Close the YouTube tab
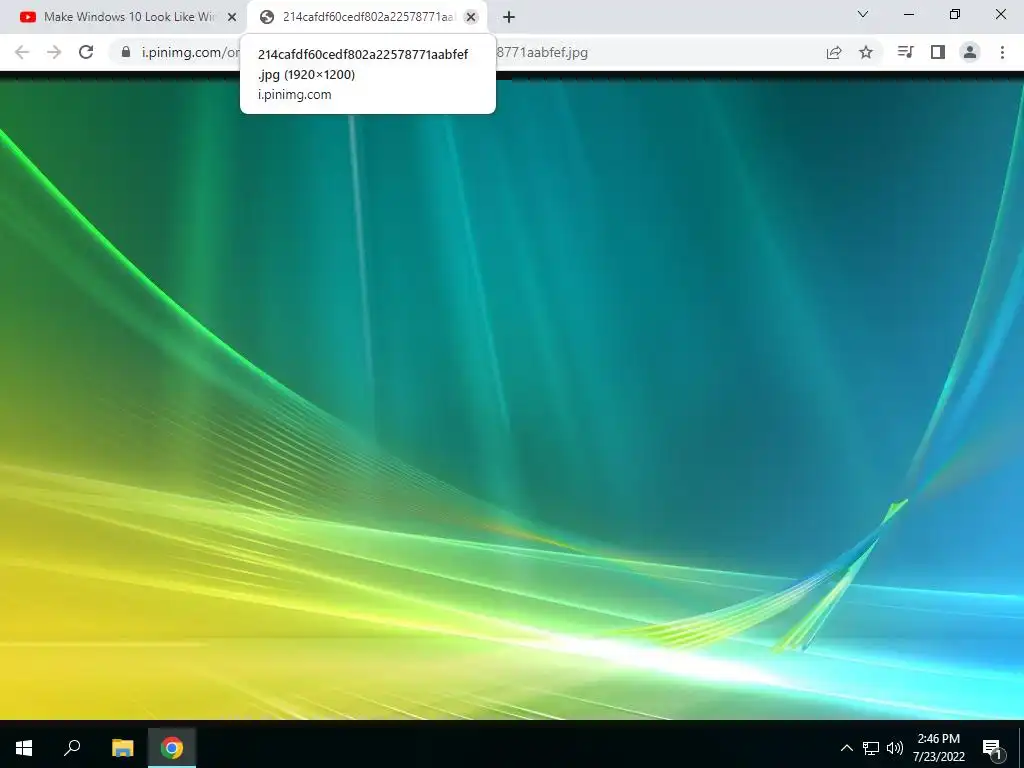 coord(232,17)
